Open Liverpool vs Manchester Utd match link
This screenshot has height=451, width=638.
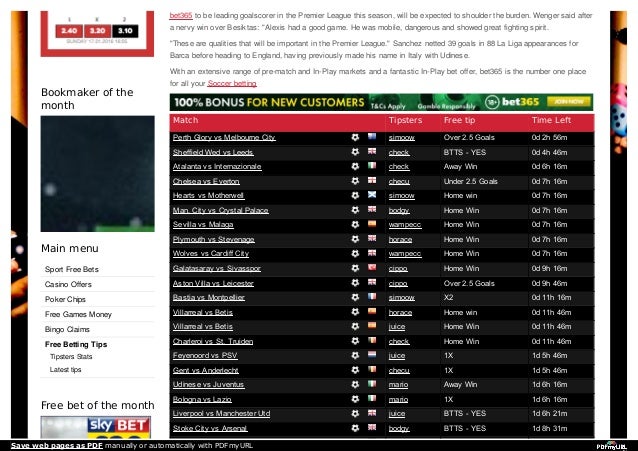pyautogui.click(x=221, y=414)
